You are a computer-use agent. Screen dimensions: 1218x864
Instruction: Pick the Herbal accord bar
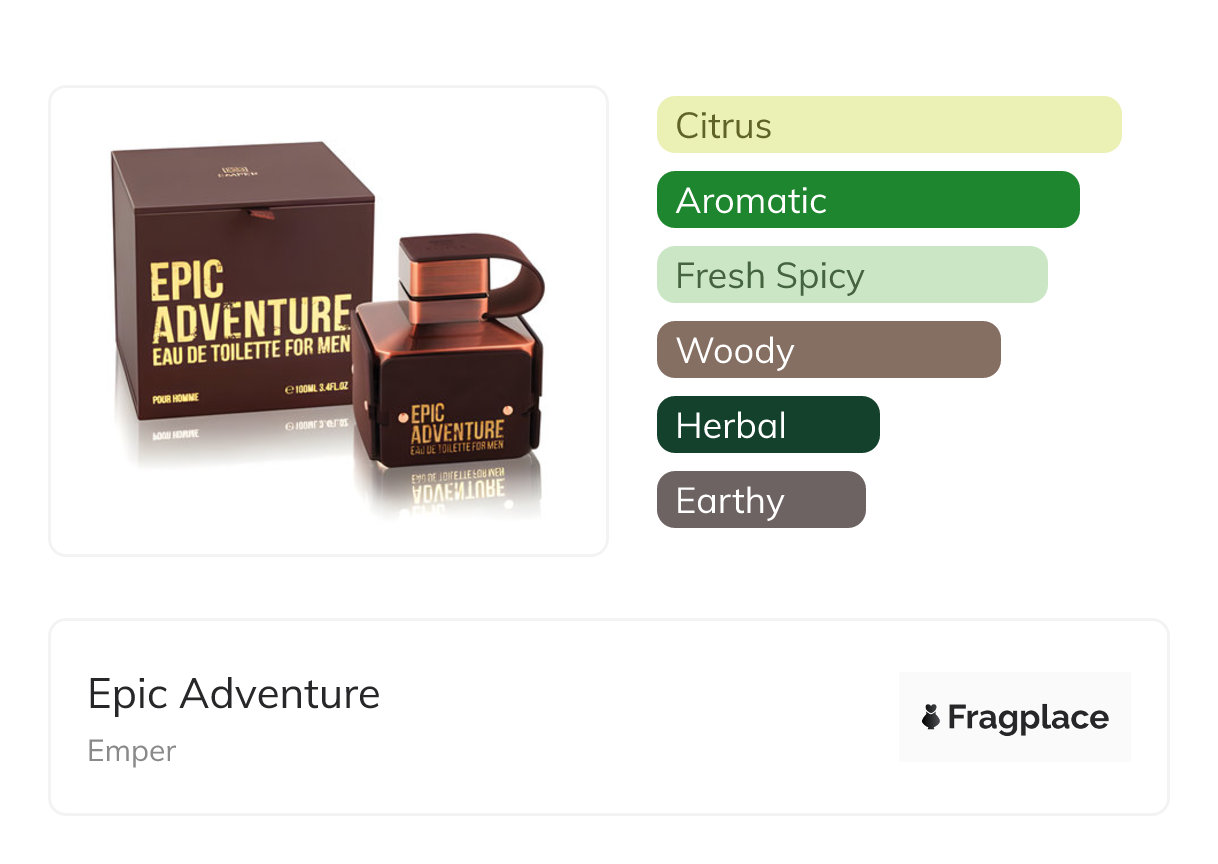coord(768,425)
